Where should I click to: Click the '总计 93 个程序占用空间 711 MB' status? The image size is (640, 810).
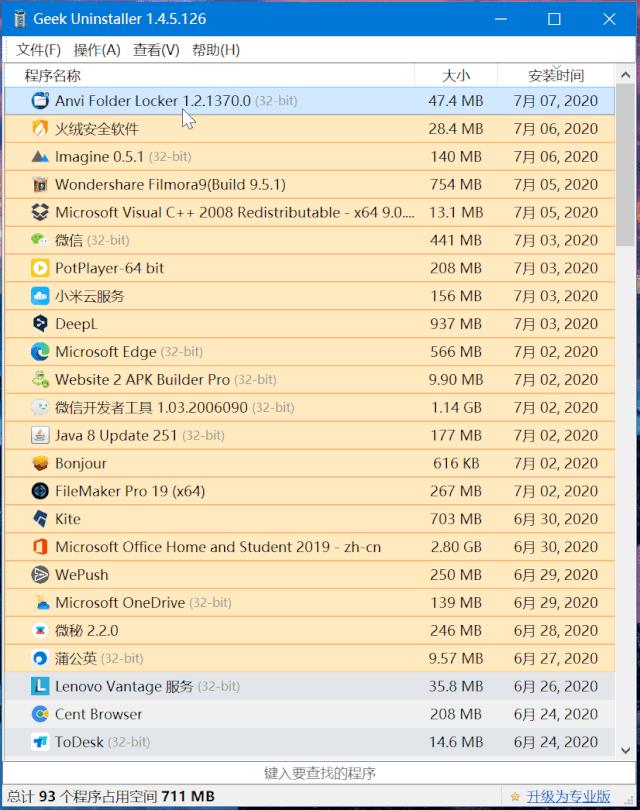(x=111, y=796)
